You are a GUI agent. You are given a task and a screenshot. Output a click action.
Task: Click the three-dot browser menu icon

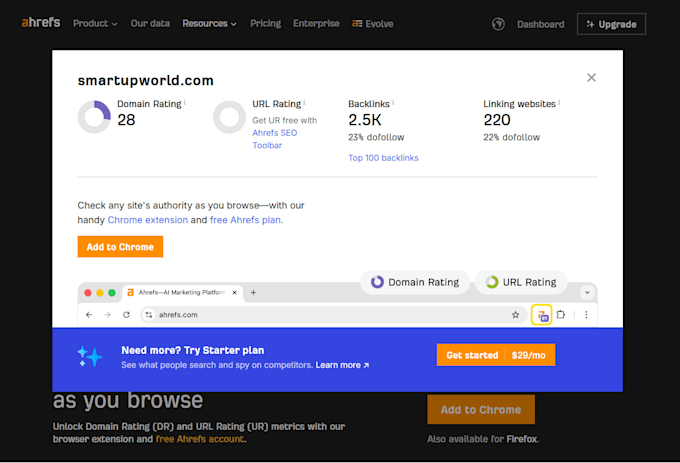pos(586,315)
